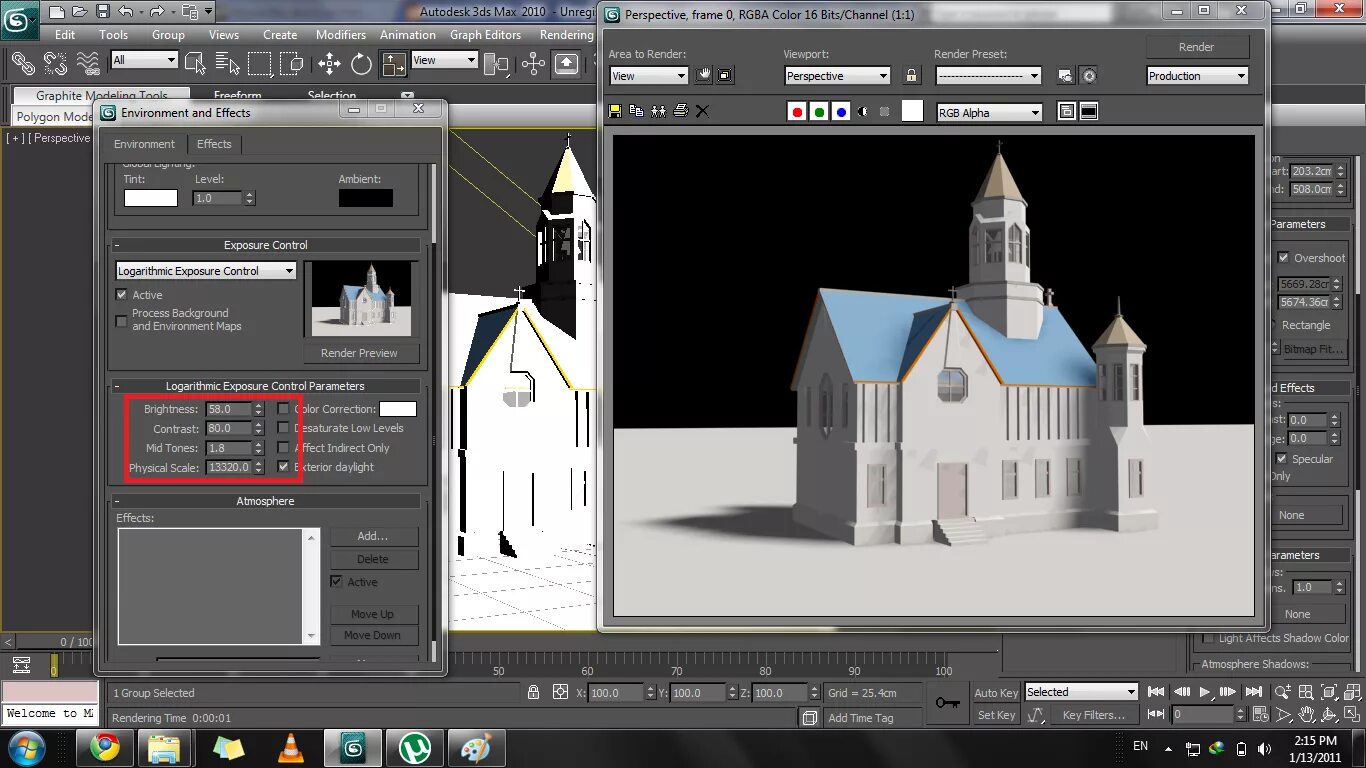Open the Graph Editors menu
Screen dimensions: 1366x768
click(485, 34)
